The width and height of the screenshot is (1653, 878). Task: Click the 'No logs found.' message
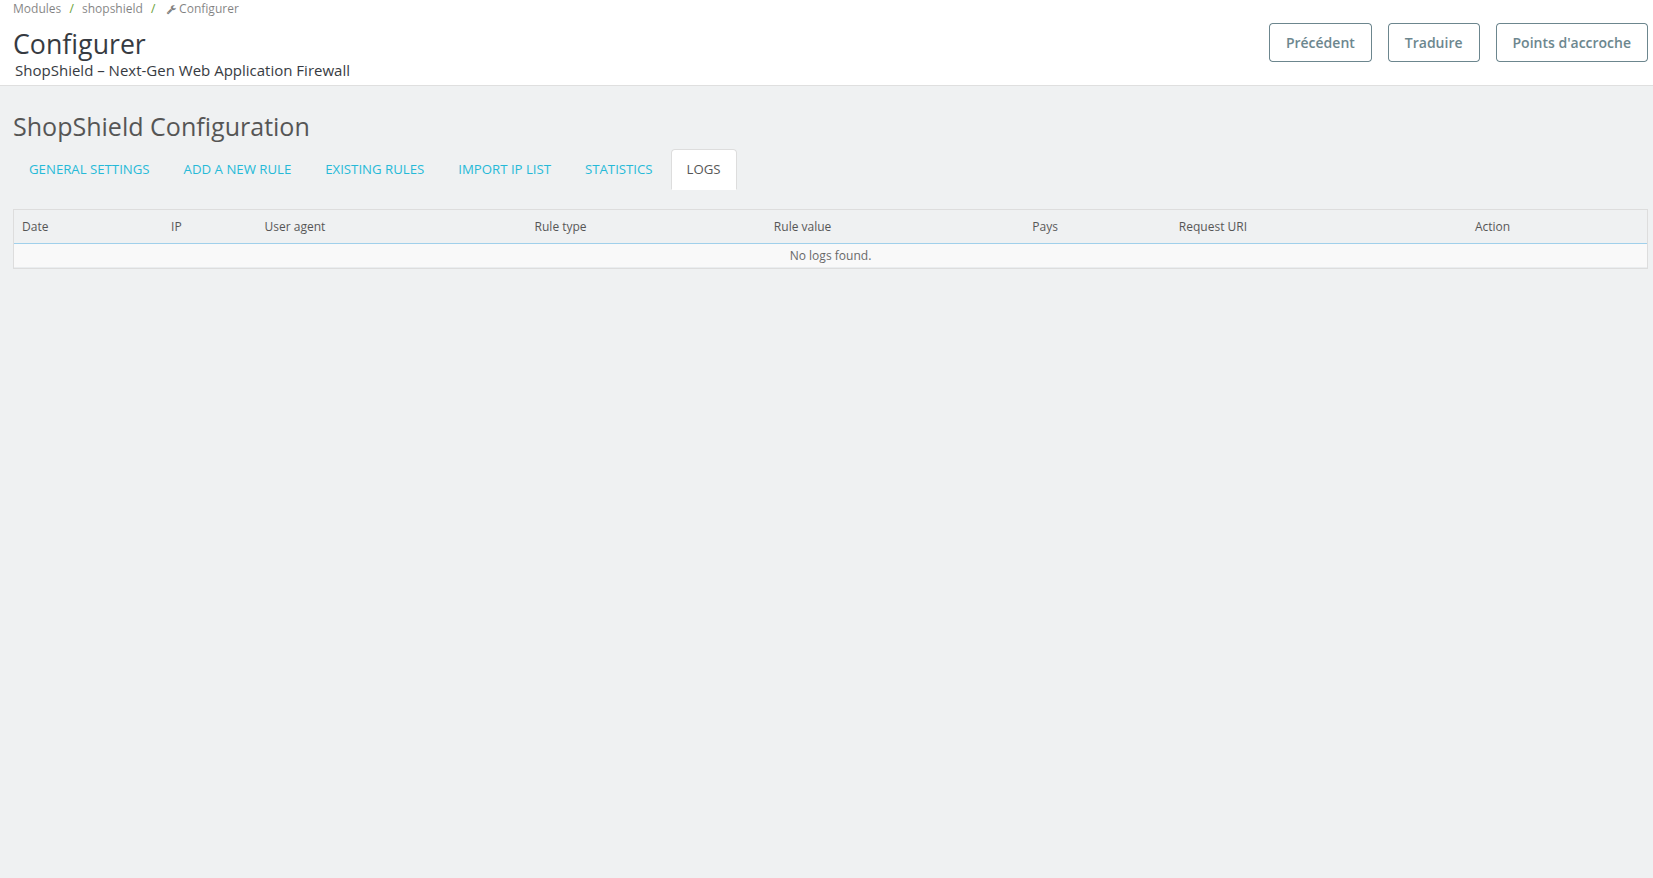coord(830,256)
